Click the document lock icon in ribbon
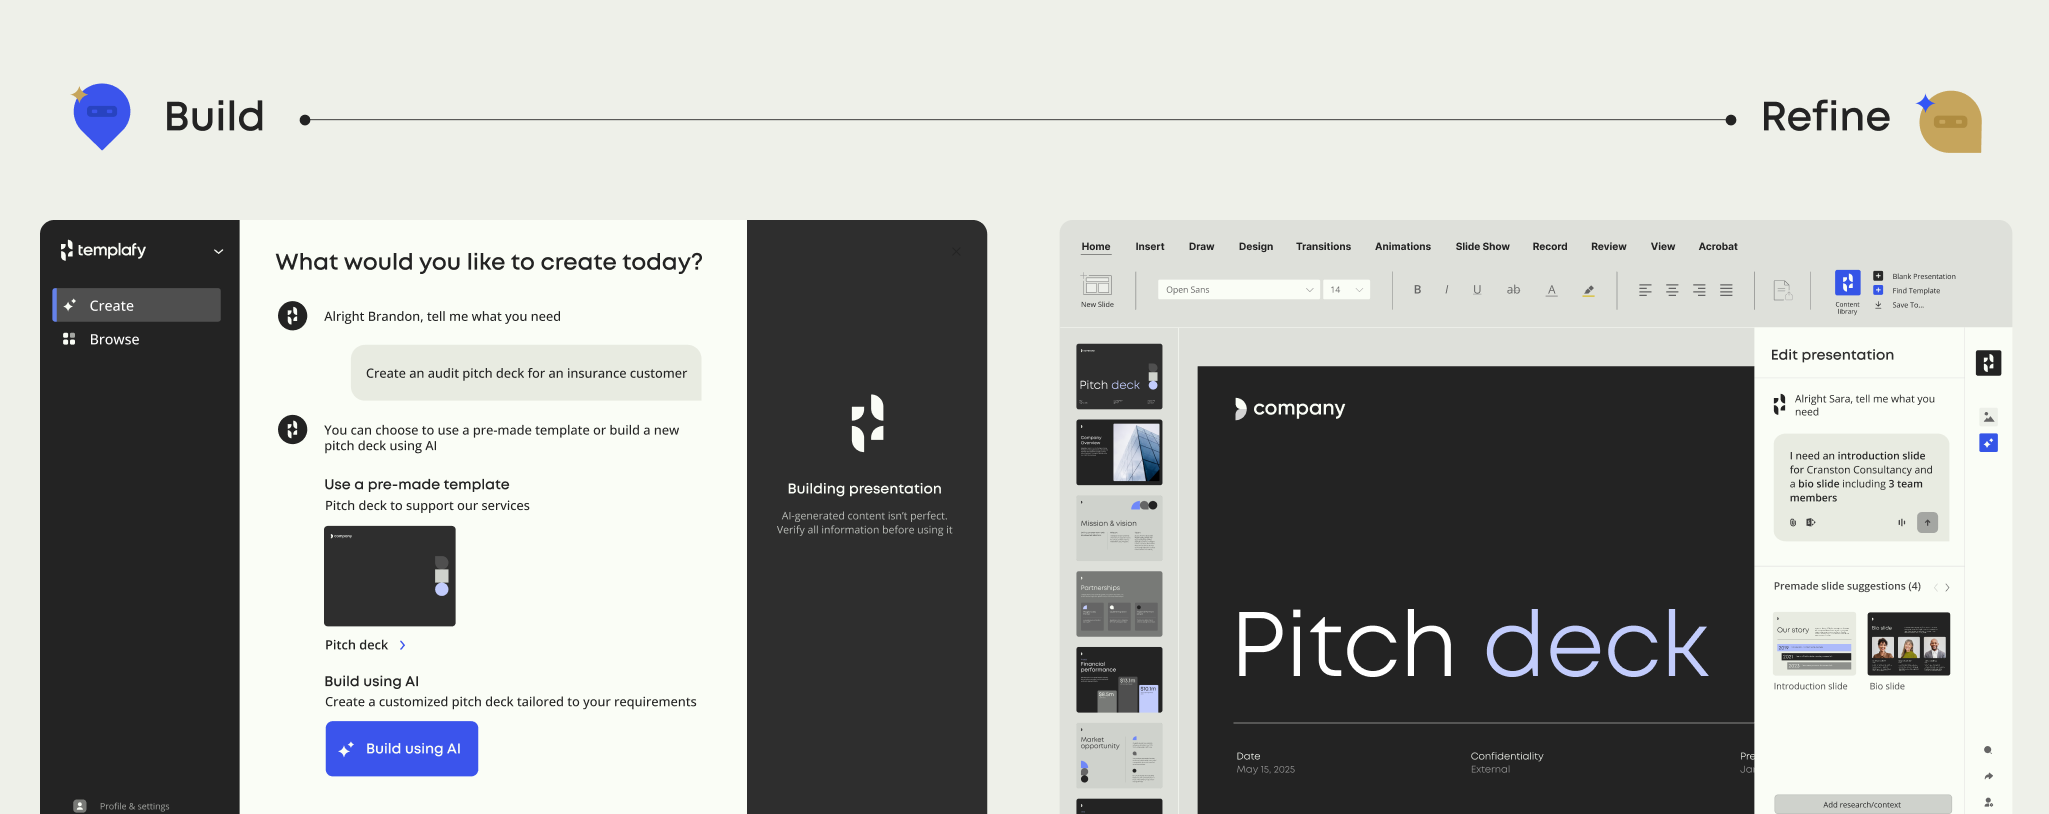 (x=1782, y=290)
